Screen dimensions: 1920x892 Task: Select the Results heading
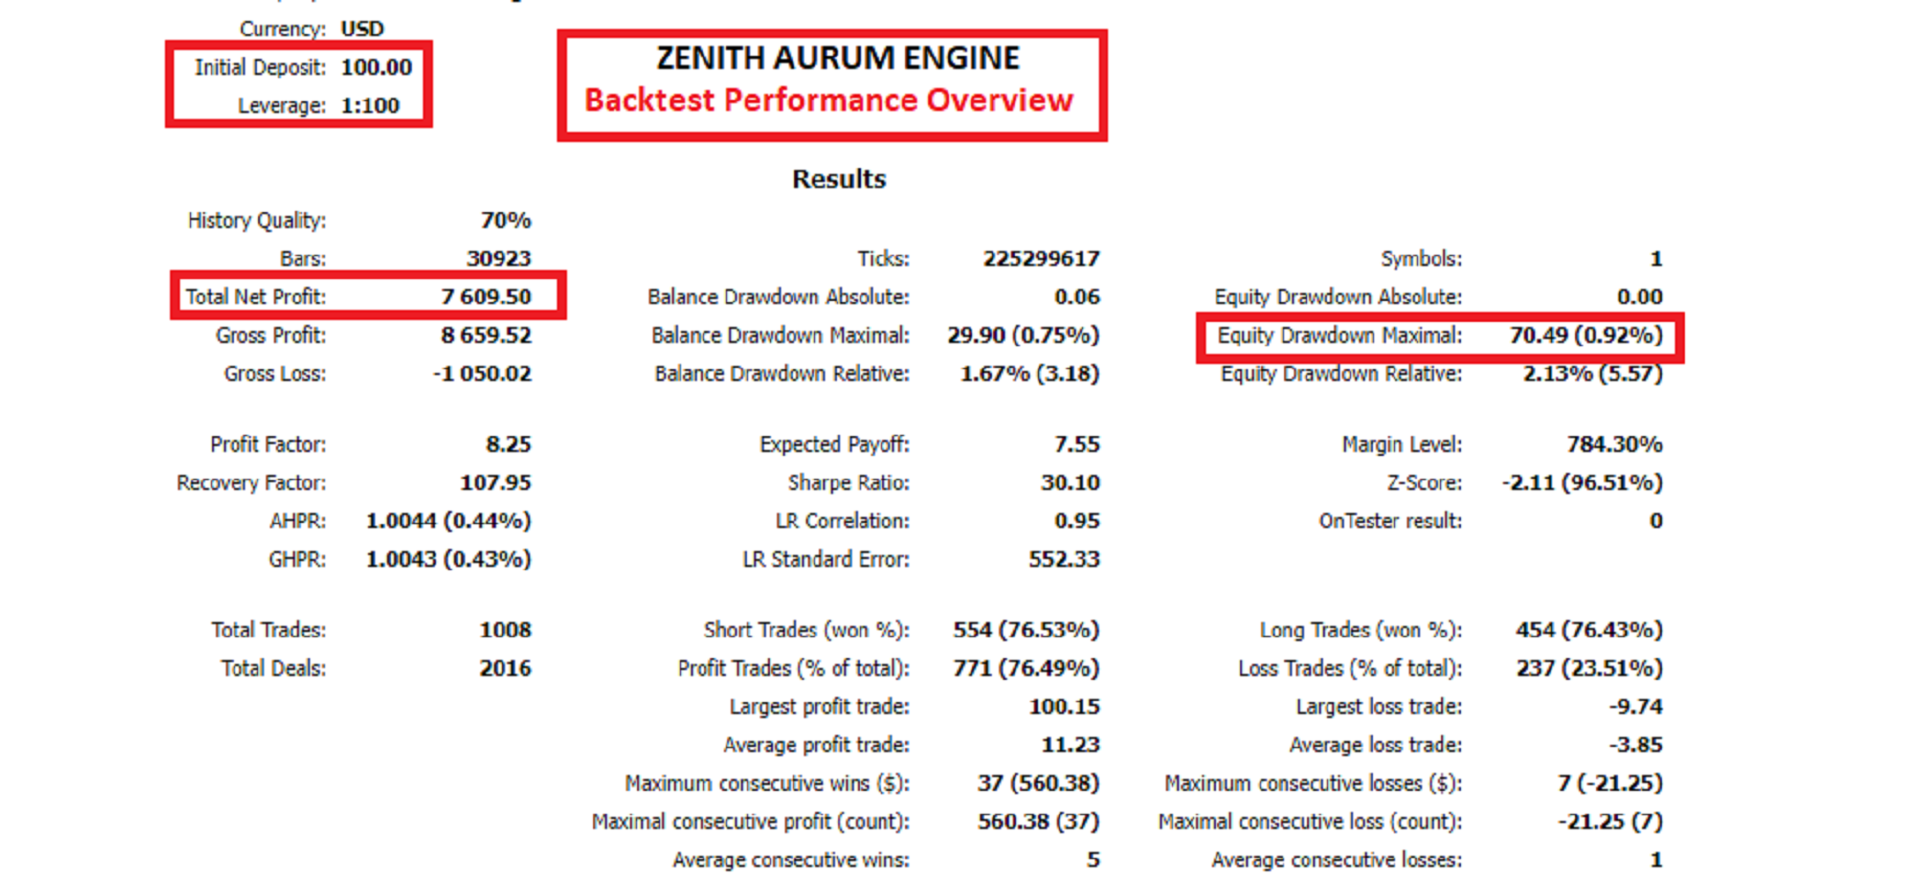[x=839, y=179]
